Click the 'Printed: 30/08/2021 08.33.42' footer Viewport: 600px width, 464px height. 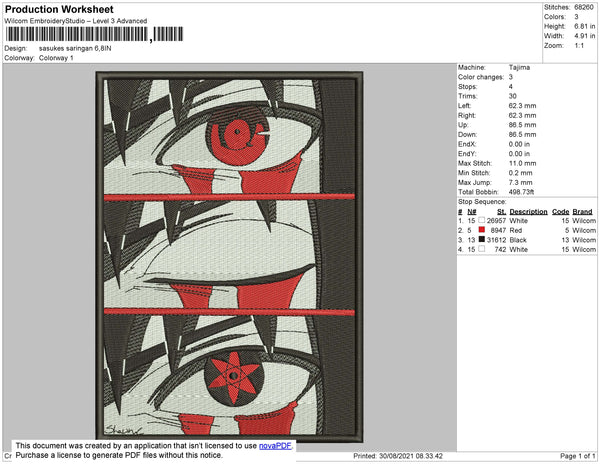click(x=398, y=456)
